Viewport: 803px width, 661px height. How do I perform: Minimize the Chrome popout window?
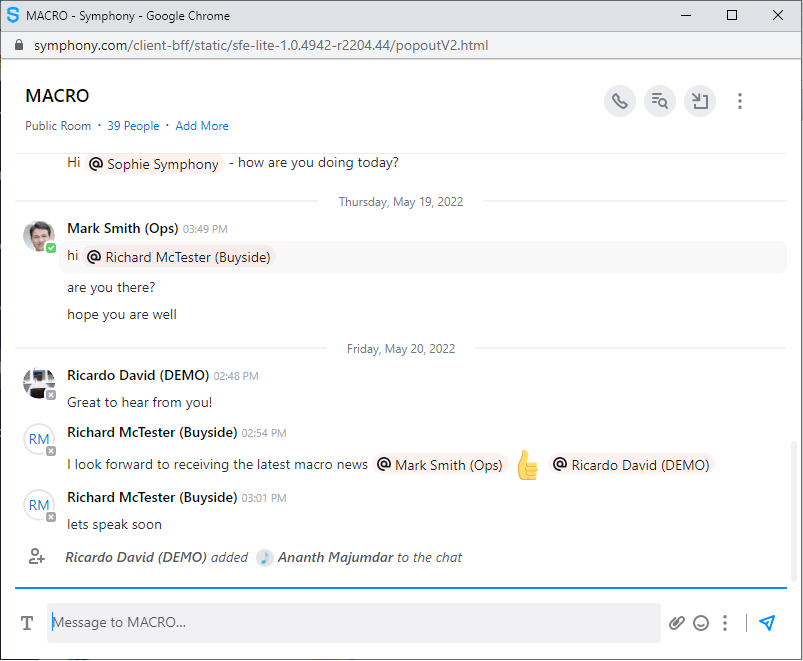click(x=686, y=15)
